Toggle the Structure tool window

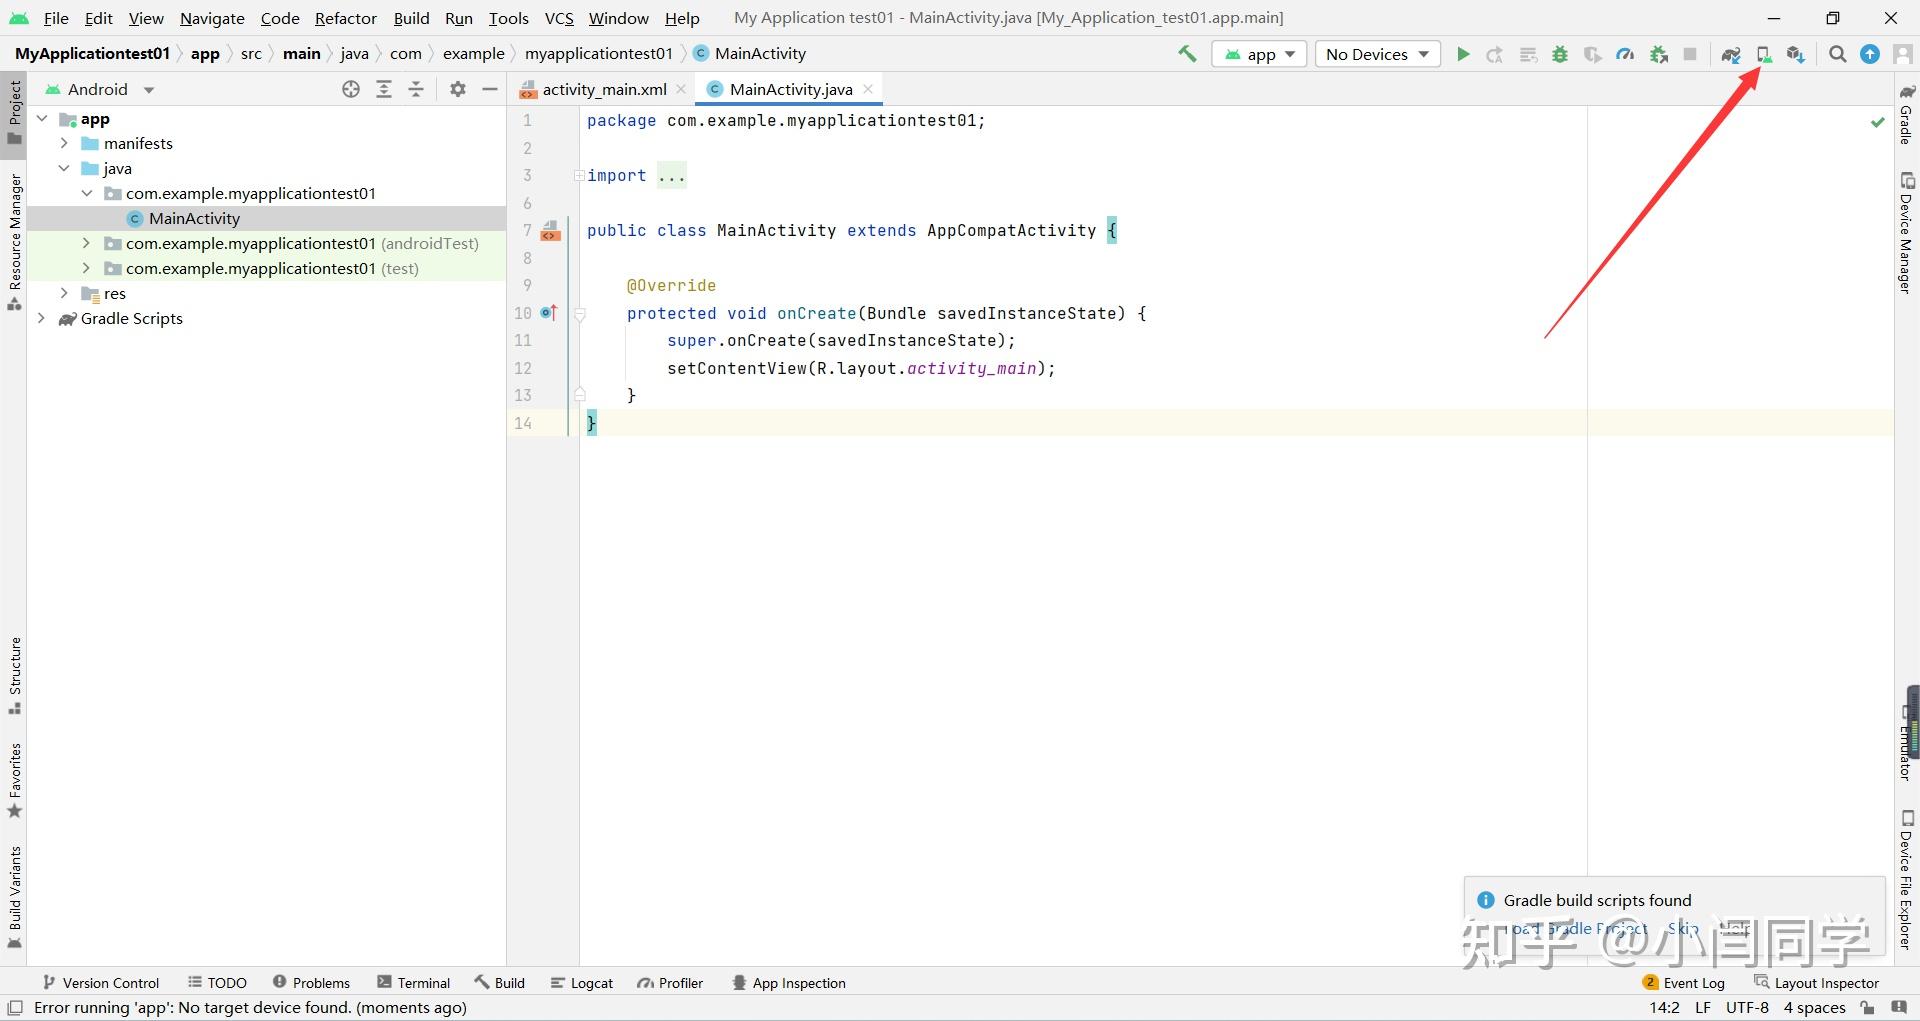coord(14,677)
